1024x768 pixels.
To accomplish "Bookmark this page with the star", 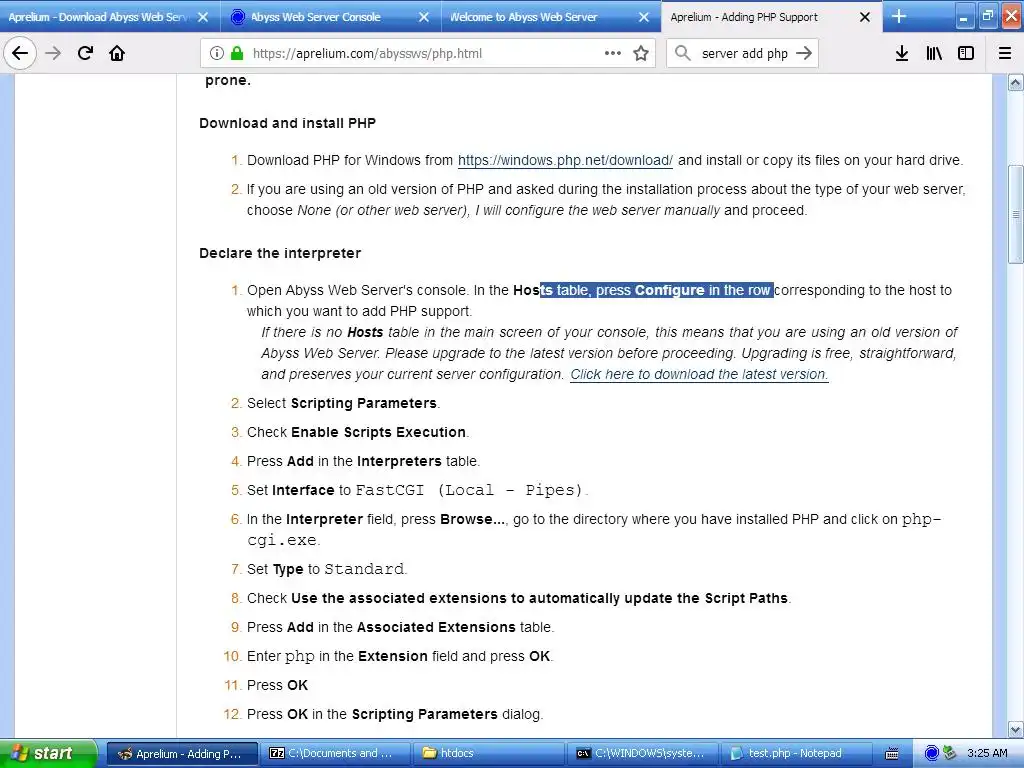I will click(641, 53).
